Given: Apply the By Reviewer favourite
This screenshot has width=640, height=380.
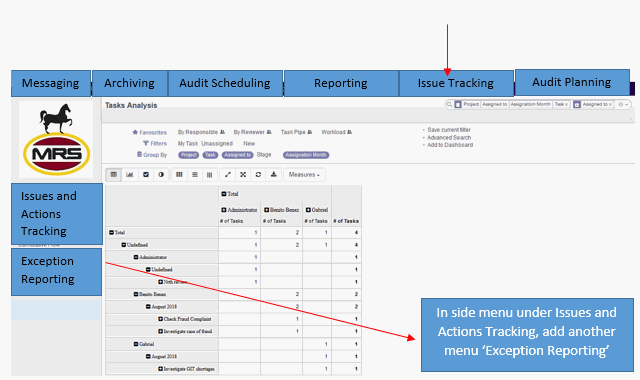Looking at the screenshot, I should pos(252,132).
